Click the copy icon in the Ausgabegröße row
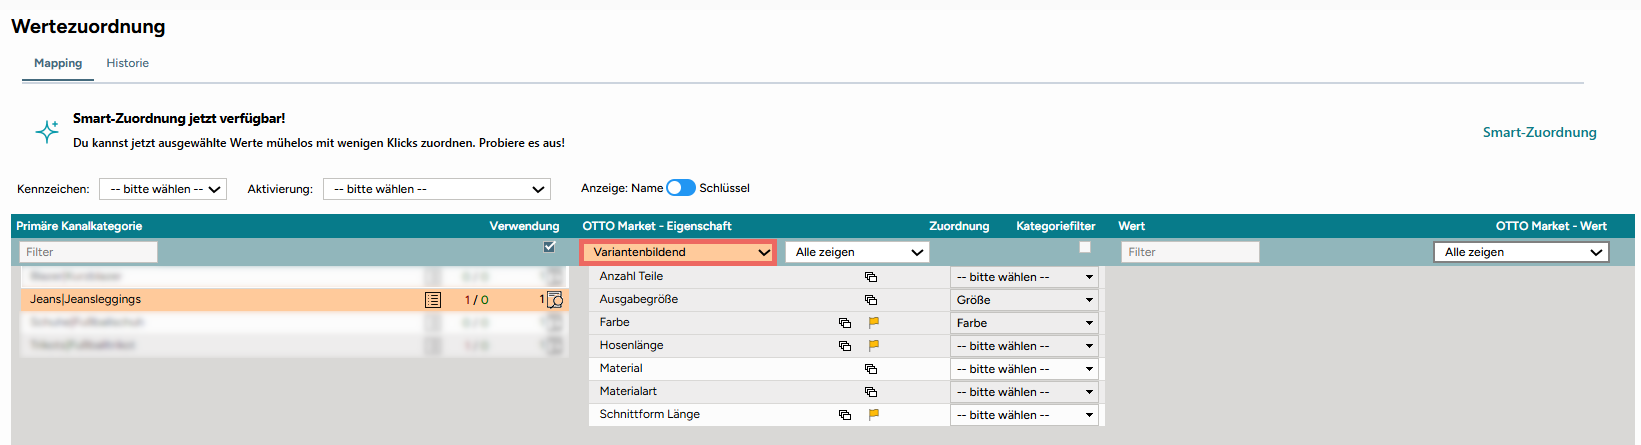The height and width of the screenshot is (445, 1641). click(x=871, y=300)
